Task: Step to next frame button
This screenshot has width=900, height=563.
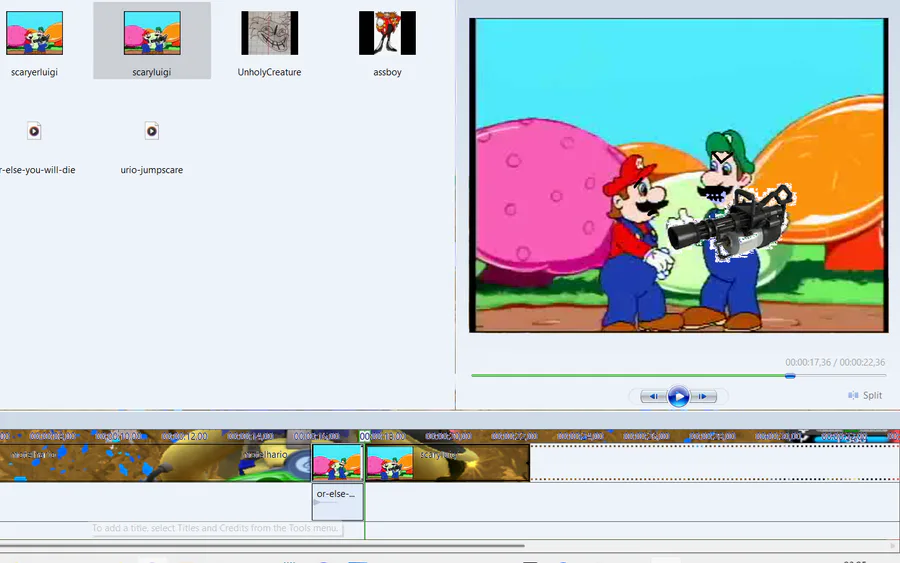Action: point(703,396)
